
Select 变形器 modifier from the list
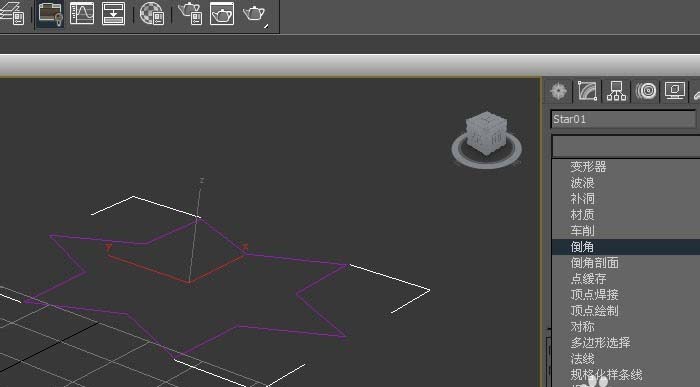coord(588,167)
